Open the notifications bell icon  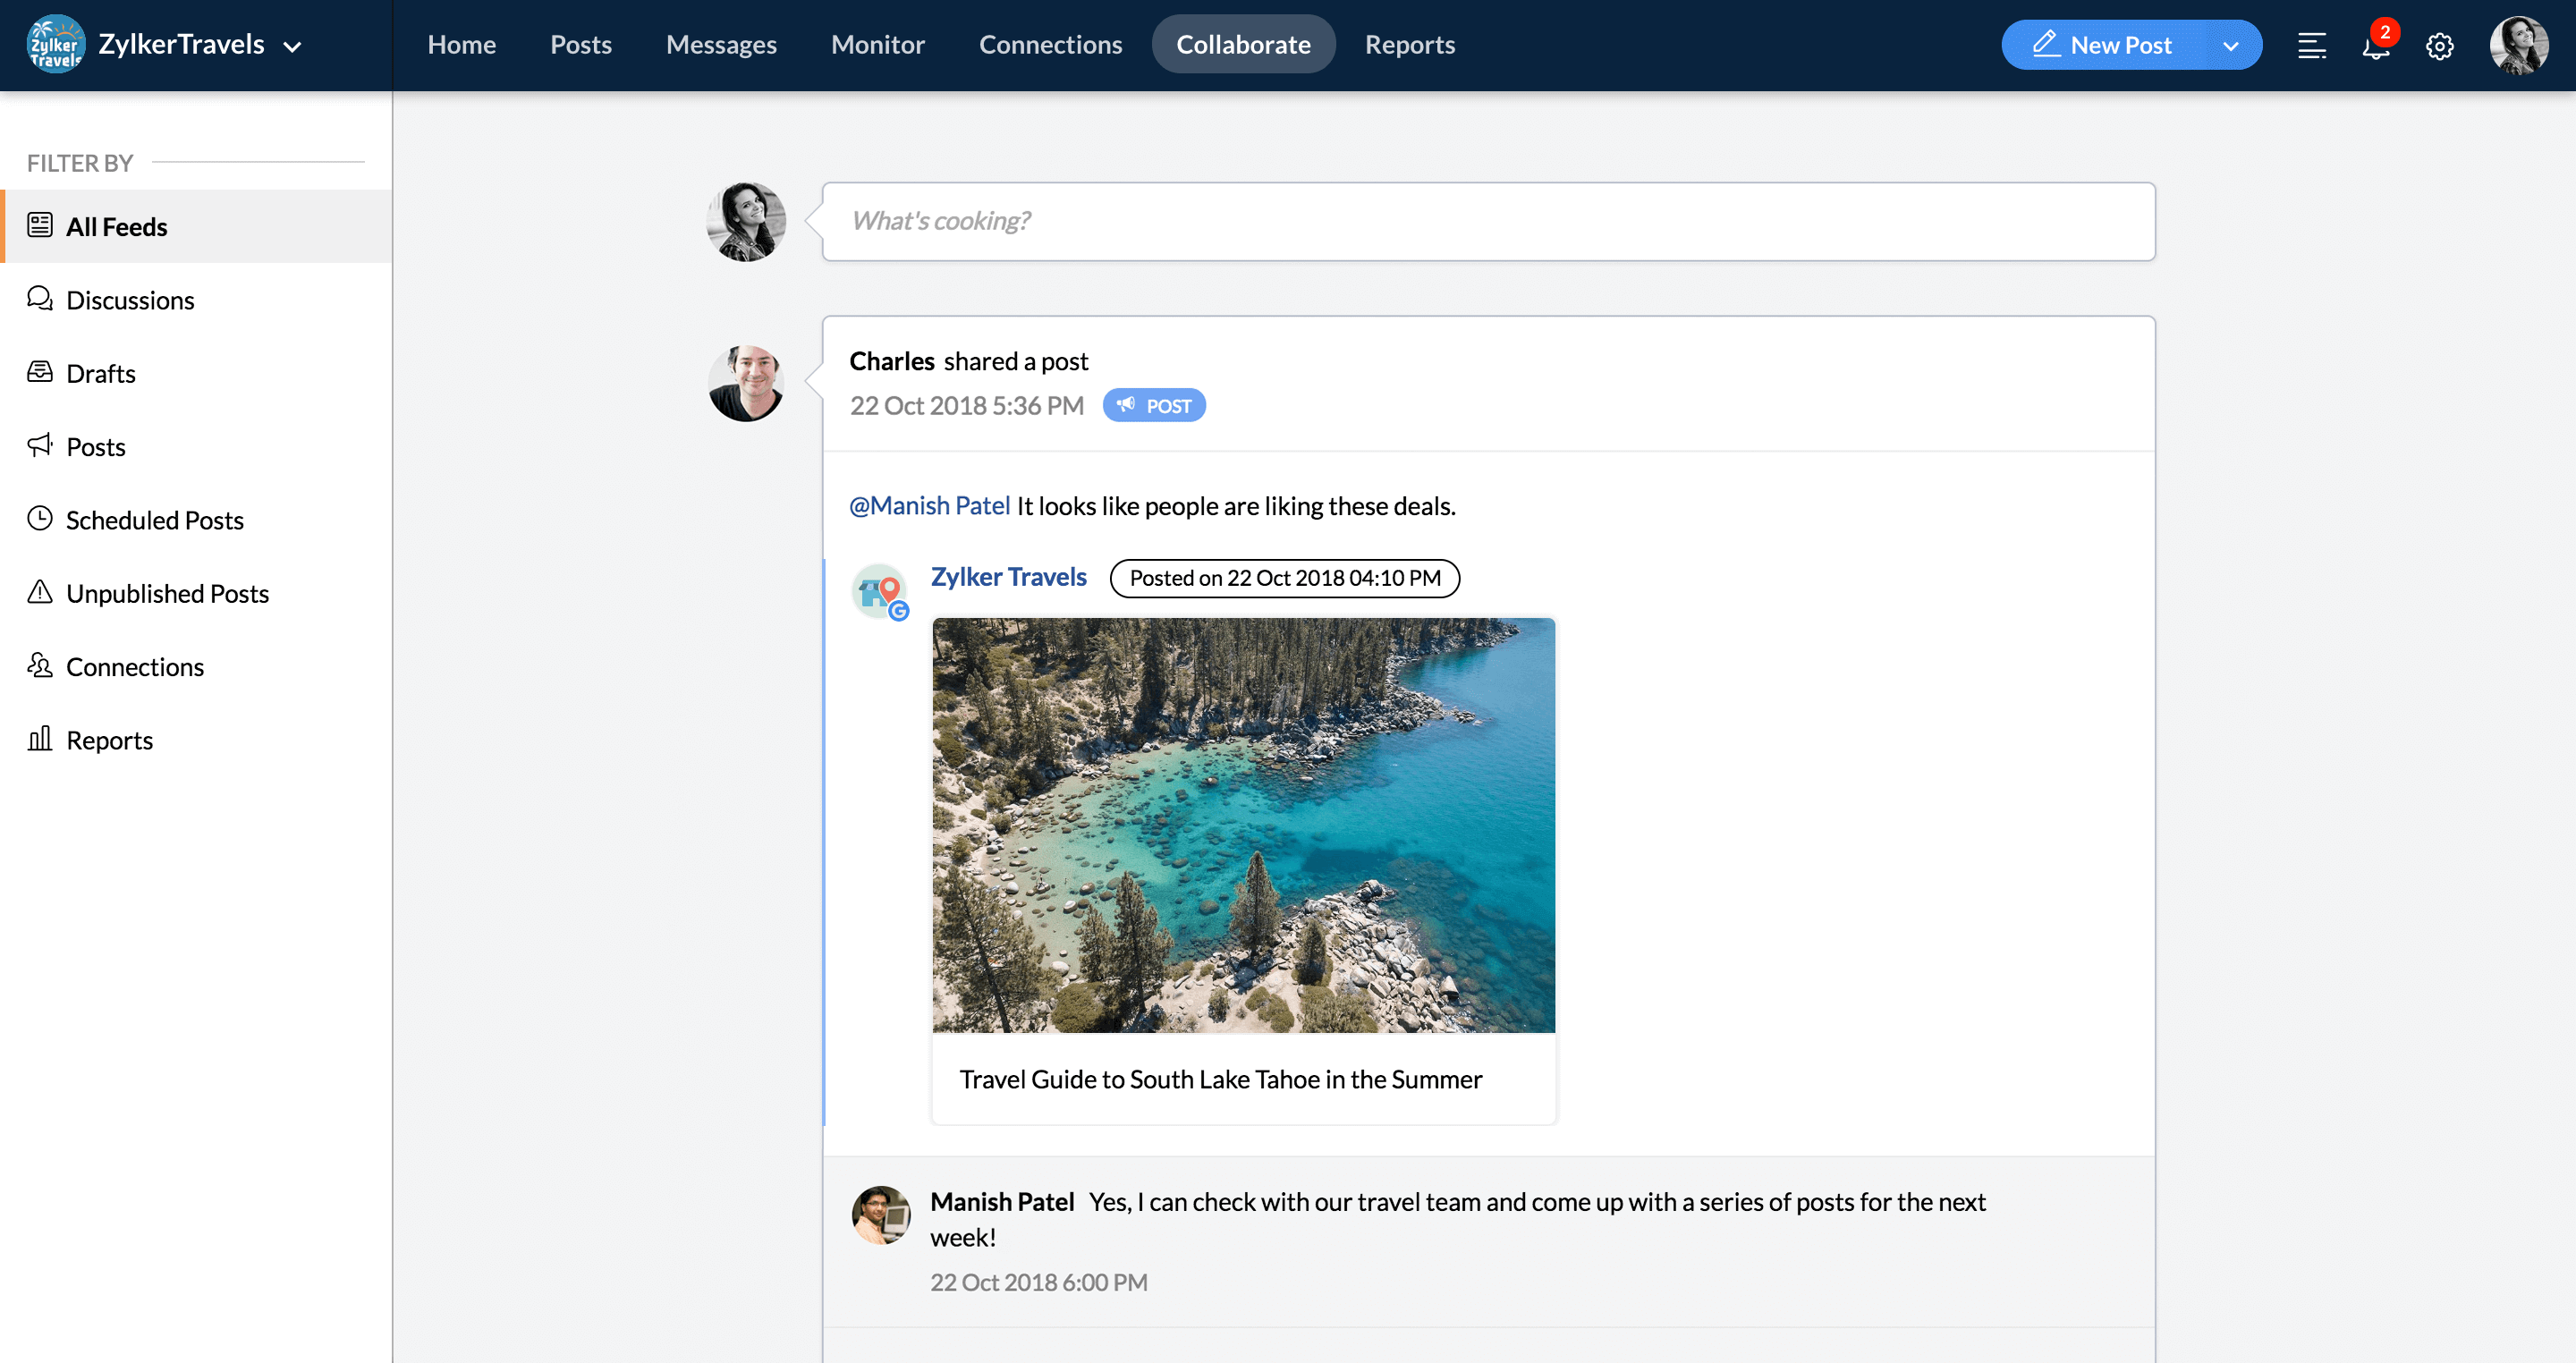(2375, 46)
